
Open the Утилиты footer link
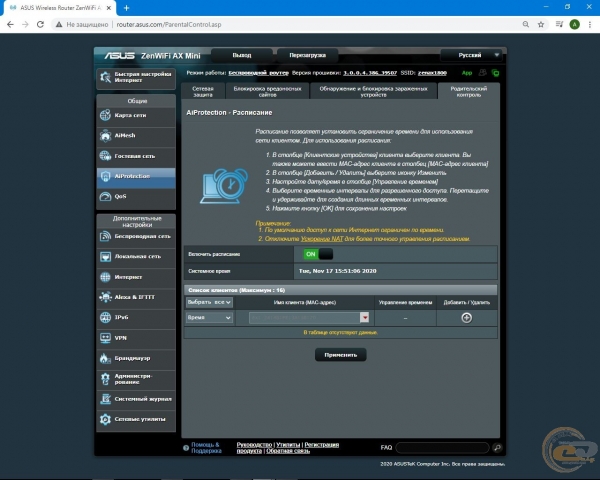(288, 445)
